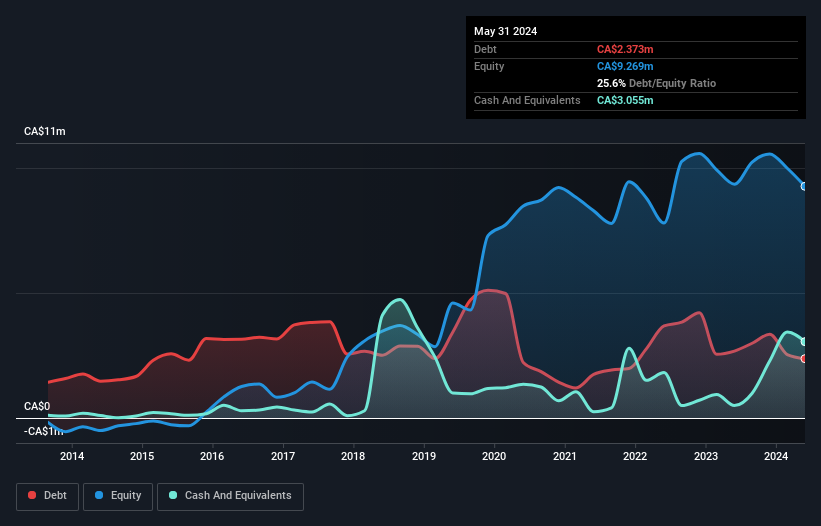The width and height of the screenshot is (821, 526).
Task: Click the 2019 x-axis label
Action: (x=424, y=456)
